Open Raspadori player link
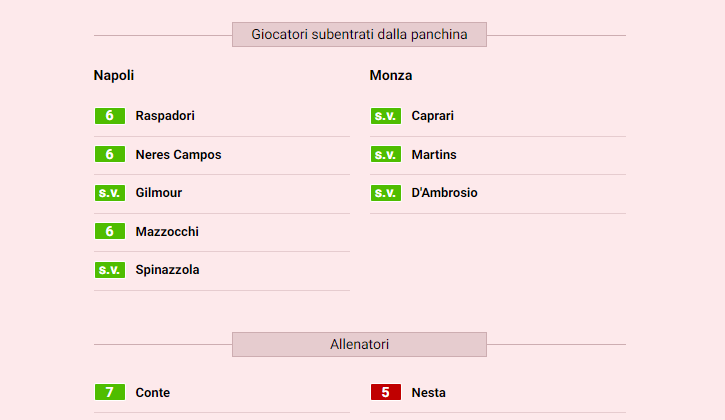This screenshot has height=420, width=725. pos(165,116)
